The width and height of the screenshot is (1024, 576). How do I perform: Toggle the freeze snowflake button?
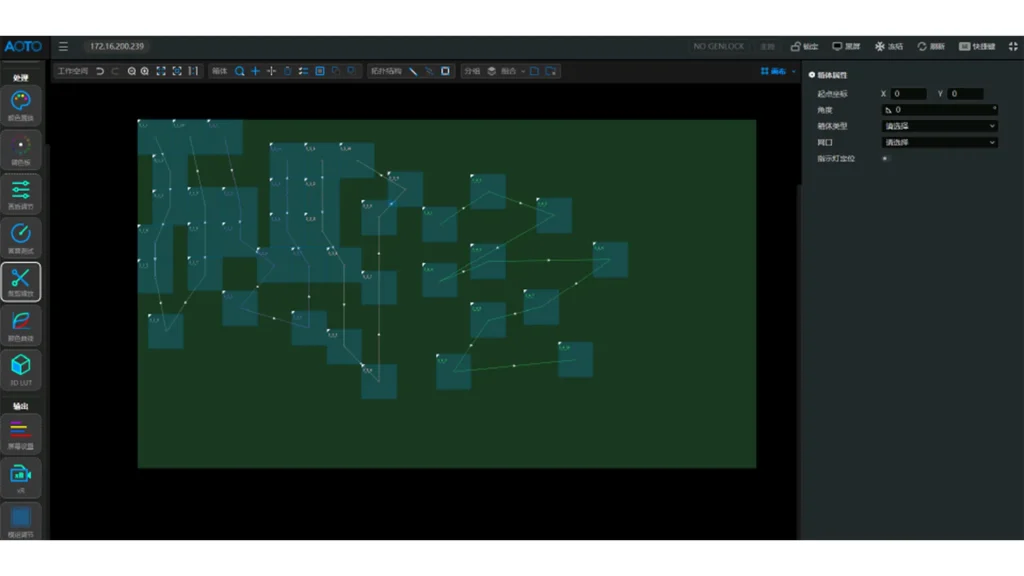(888, 46)
